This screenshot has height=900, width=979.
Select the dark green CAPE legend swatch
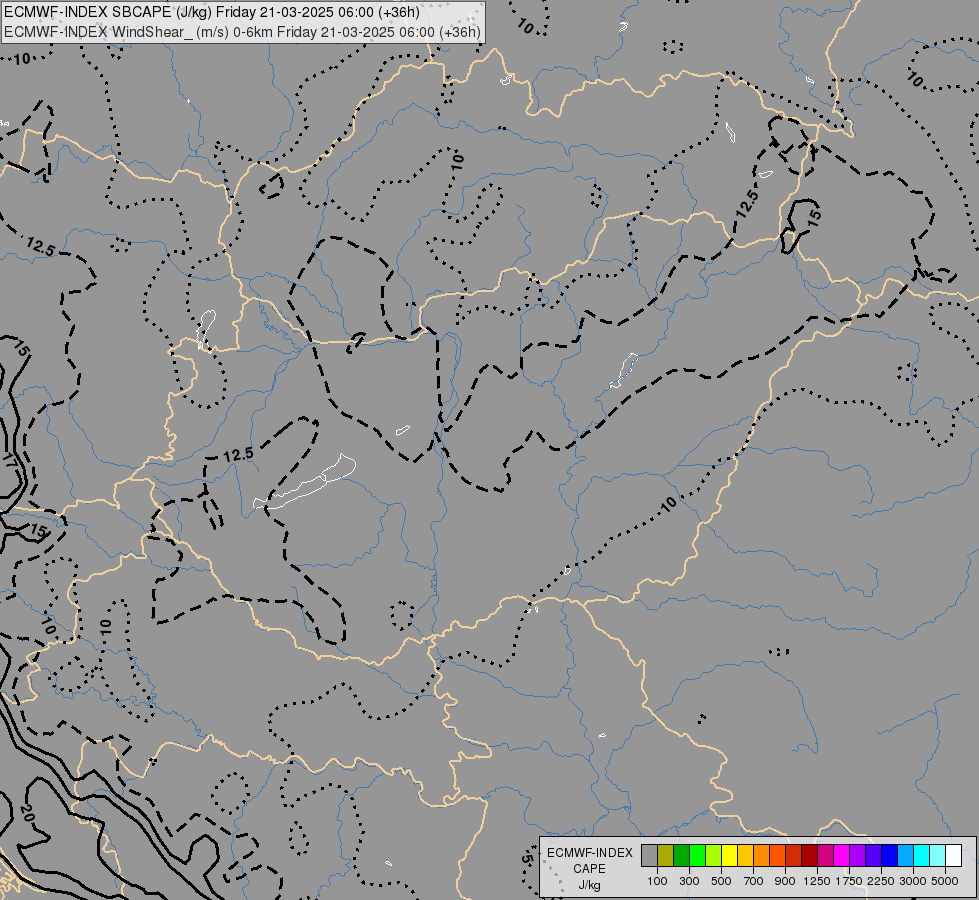point(681,856)
